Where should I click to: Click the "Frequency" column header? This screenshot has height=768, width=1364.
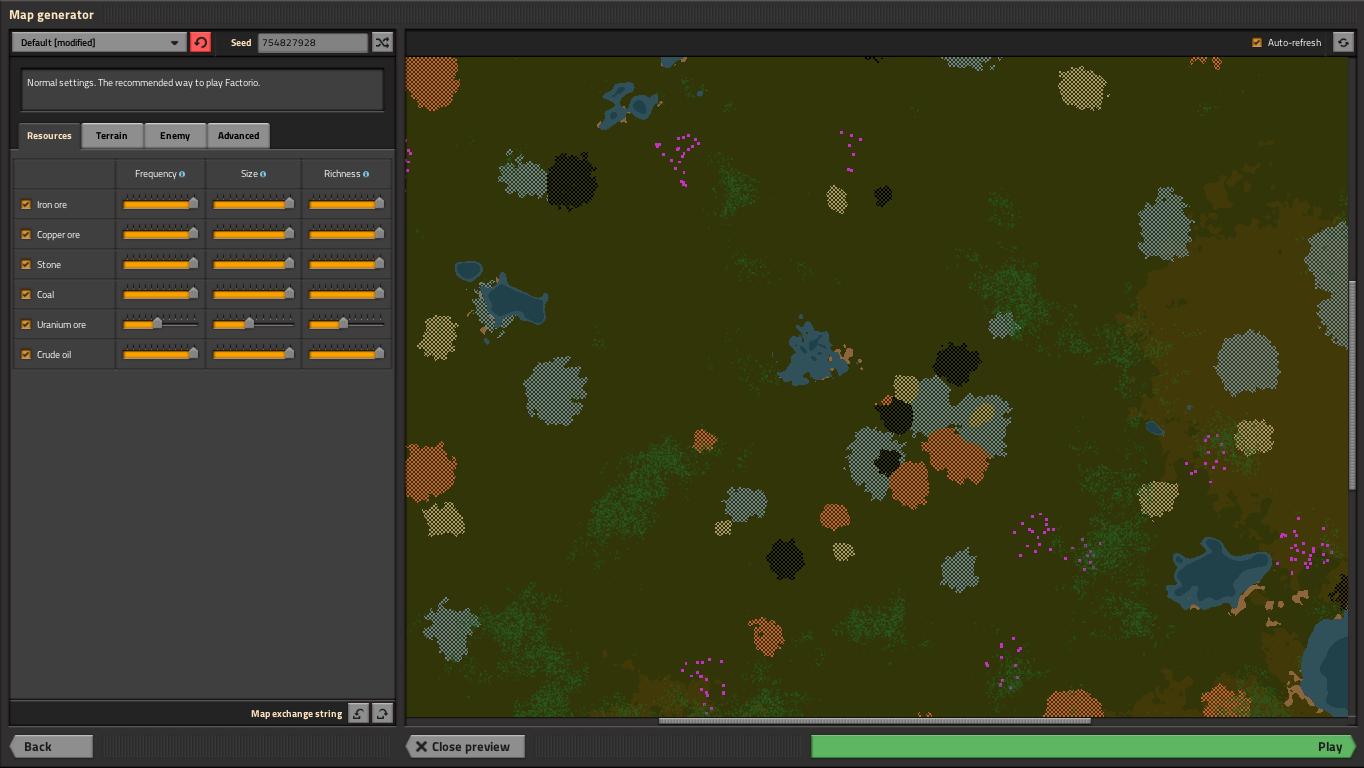pyautogui.click(x=155, y=174)
